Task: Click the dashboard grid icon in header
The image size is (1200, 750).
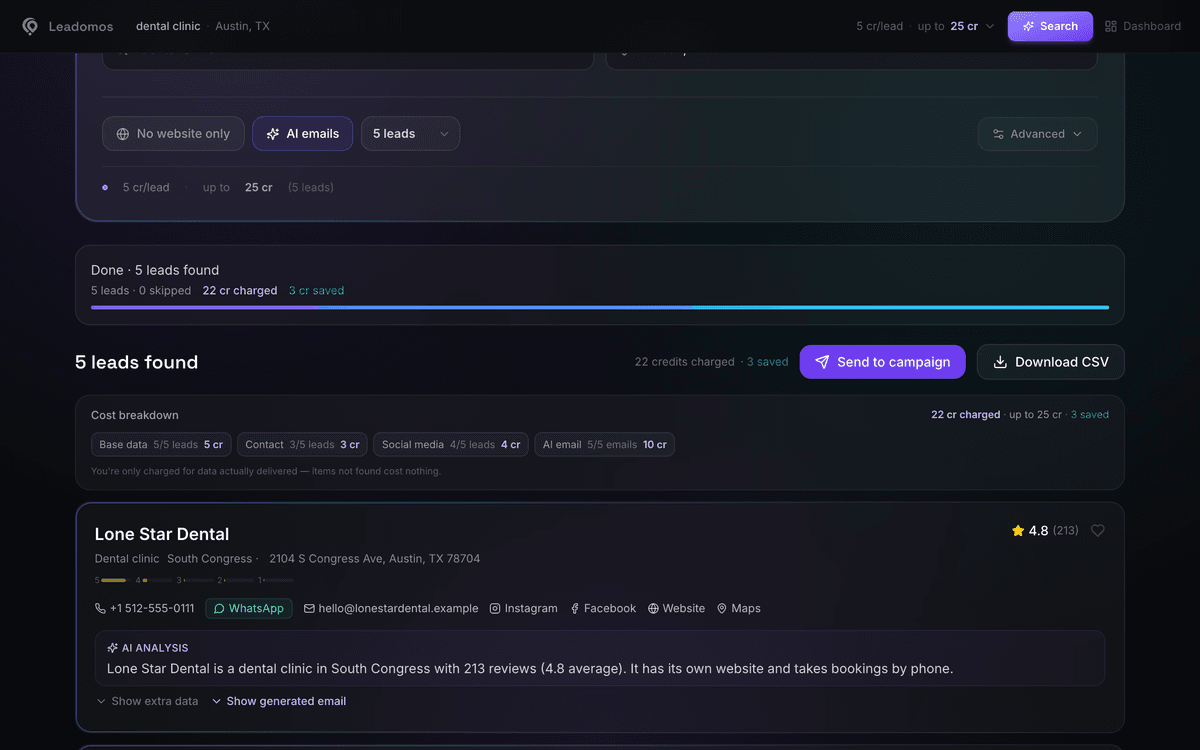Action: (x=1111, y=26)
